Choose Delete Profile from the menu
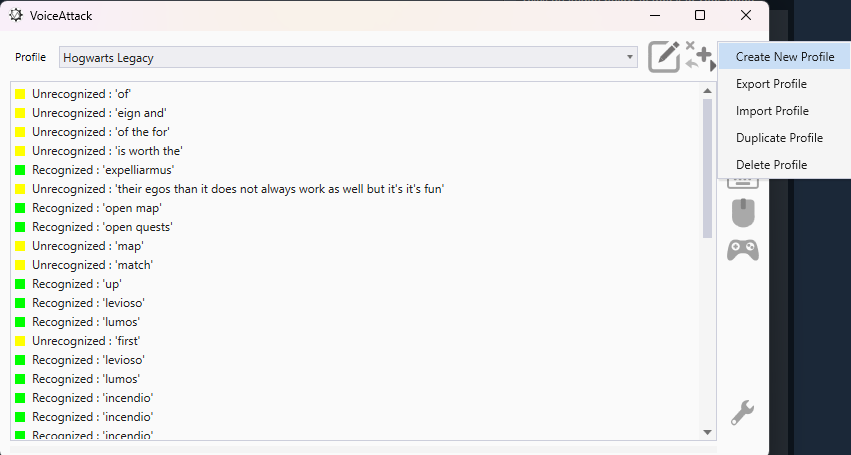 (x=771, y=164)
